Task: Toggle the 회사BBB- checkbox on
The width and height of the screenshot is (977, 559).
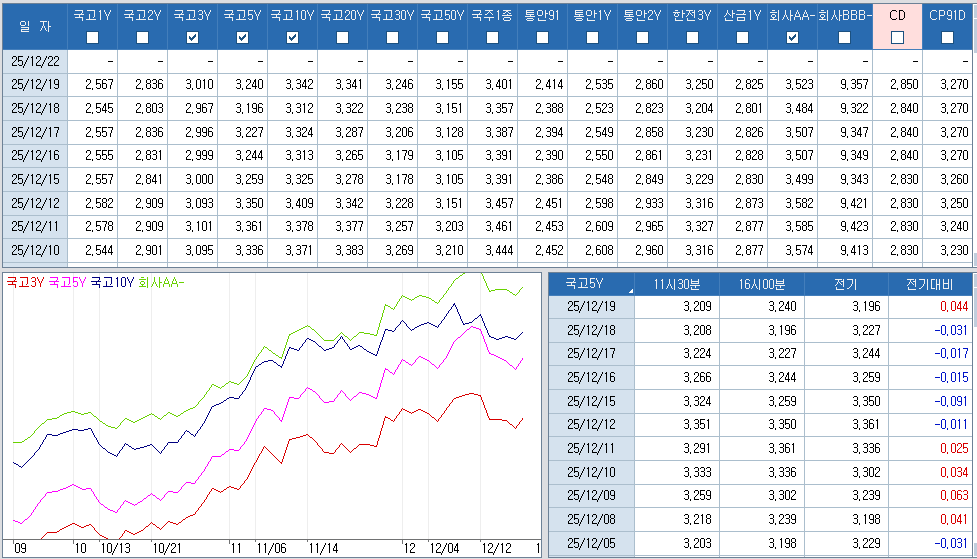Action: (x=844, y=38)
